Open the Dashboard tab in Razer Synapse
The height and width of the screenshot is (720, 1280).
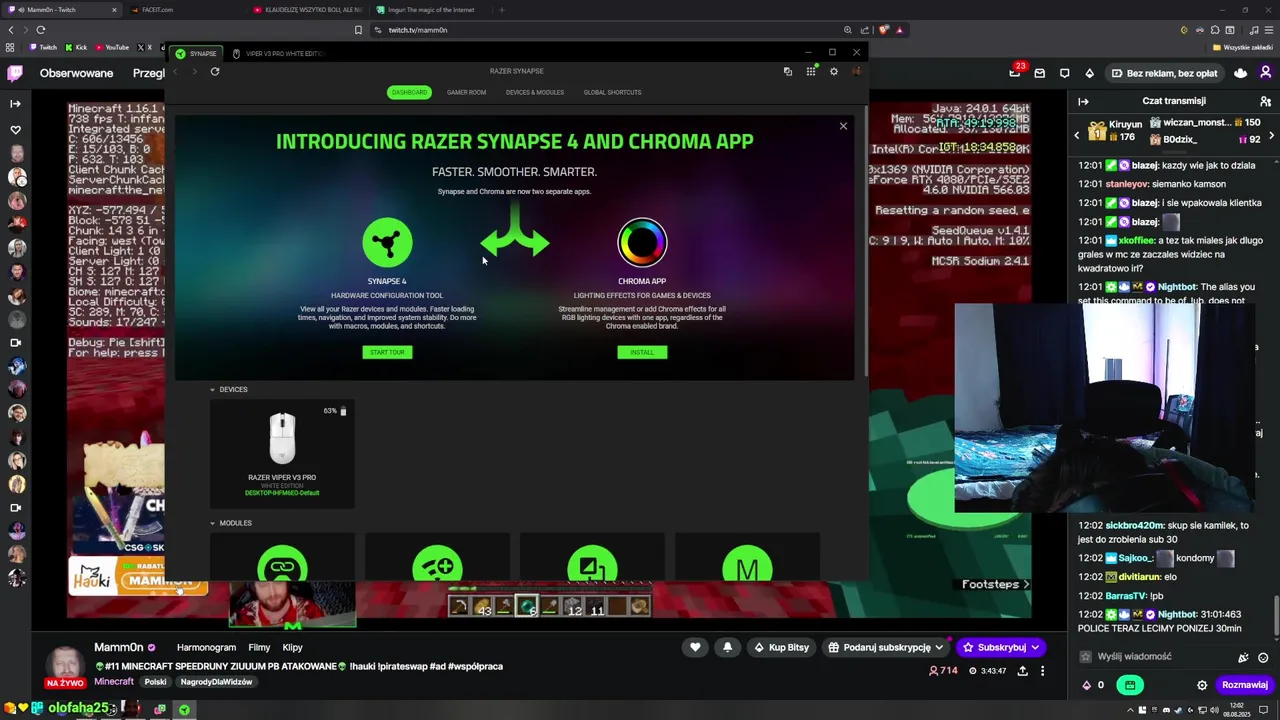(409, 92)
